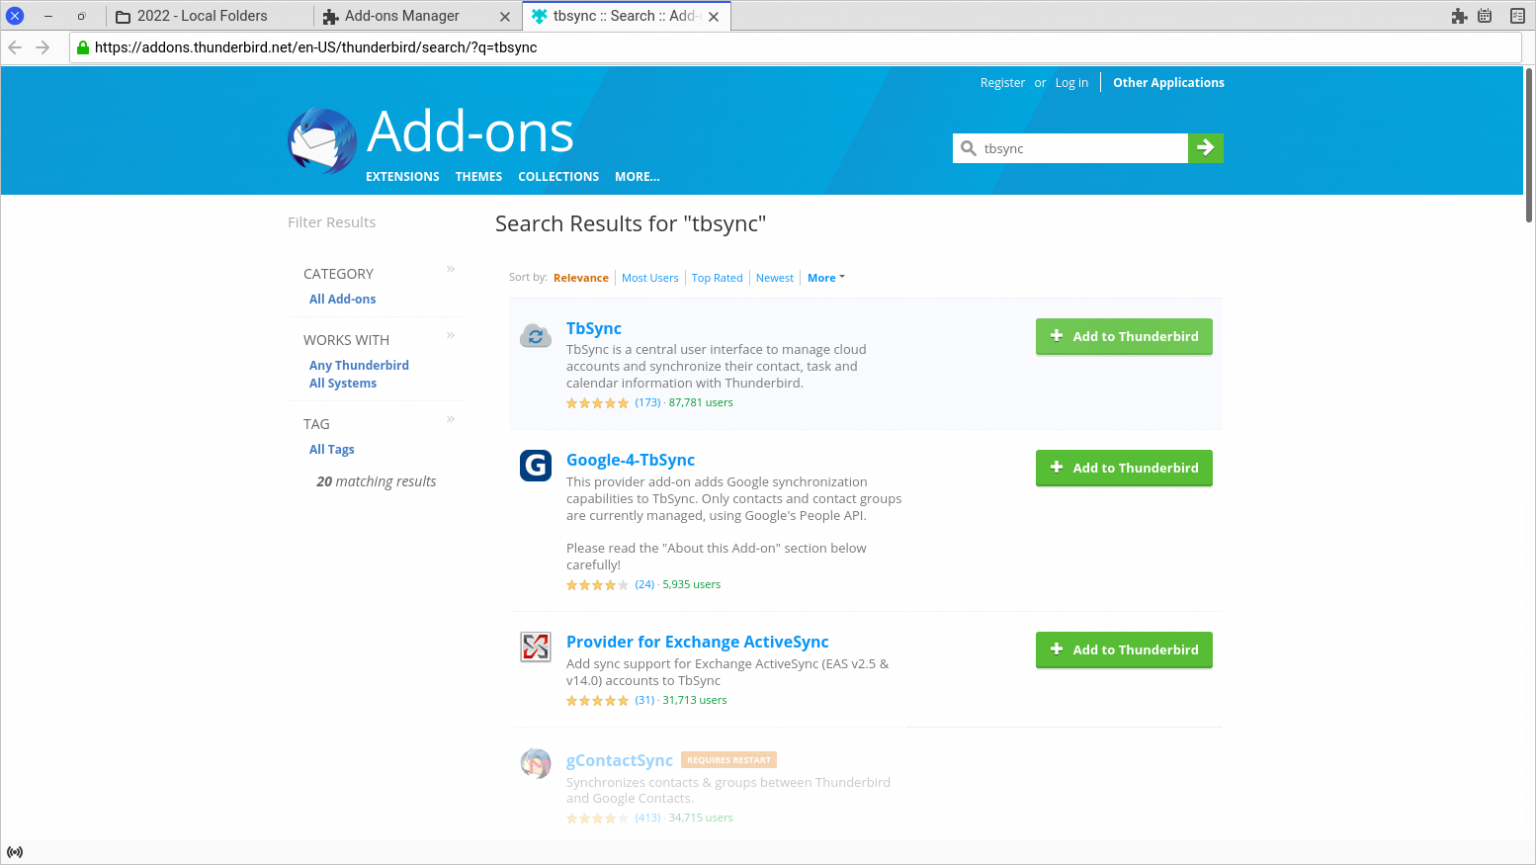Open the Extensions menu item

402,176
